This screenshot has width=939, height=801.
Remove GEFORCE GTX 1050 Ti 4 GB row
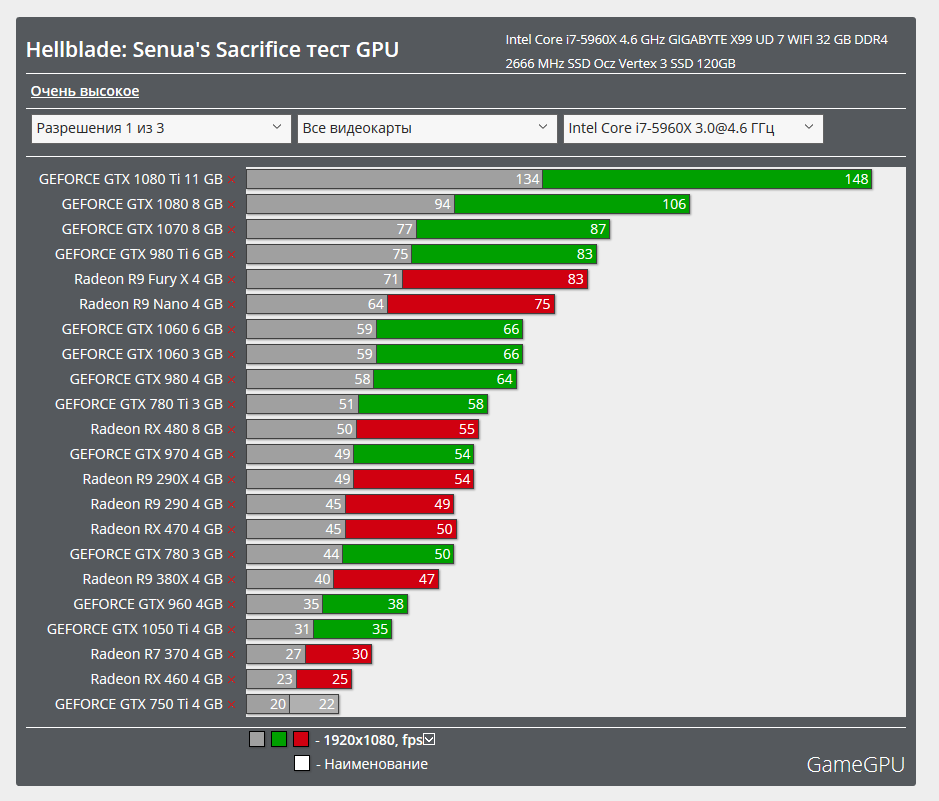(232, 630)
